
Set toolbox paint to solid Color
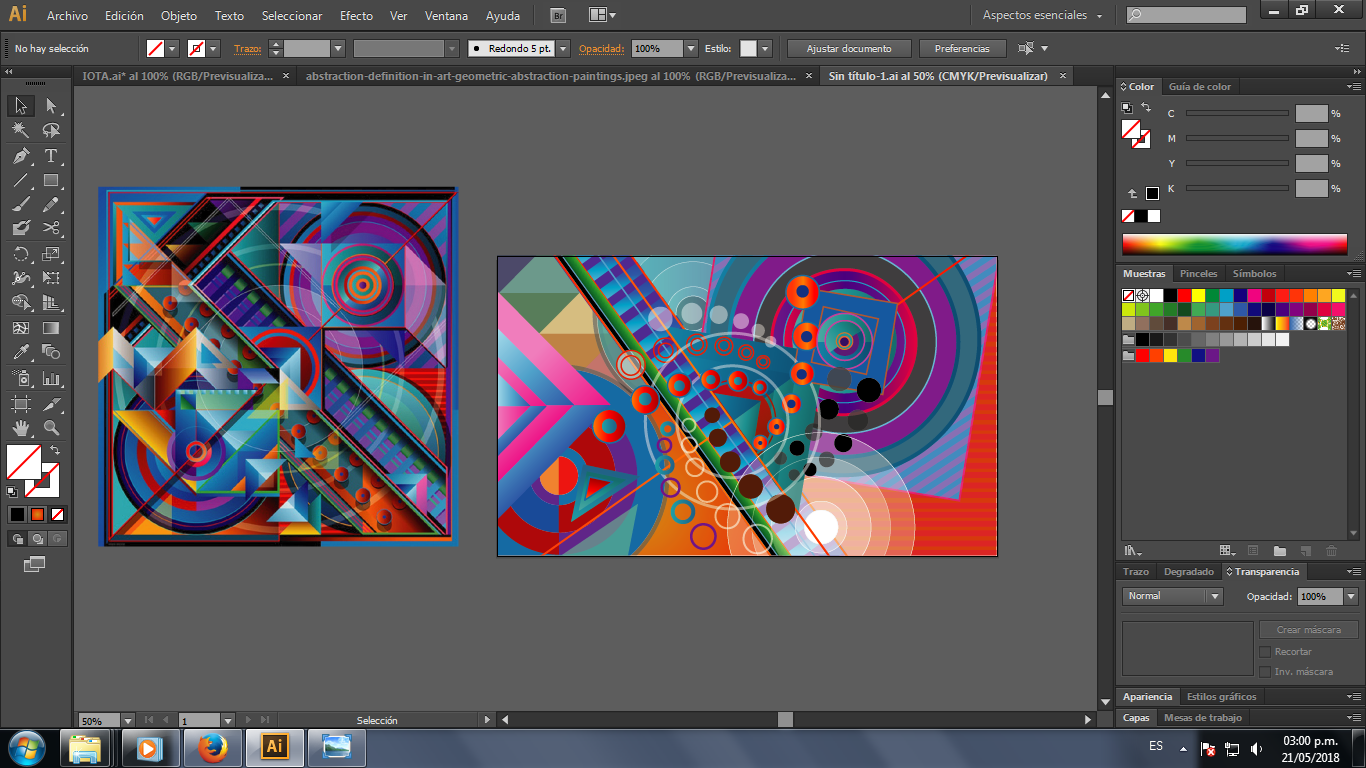(17, 515)
